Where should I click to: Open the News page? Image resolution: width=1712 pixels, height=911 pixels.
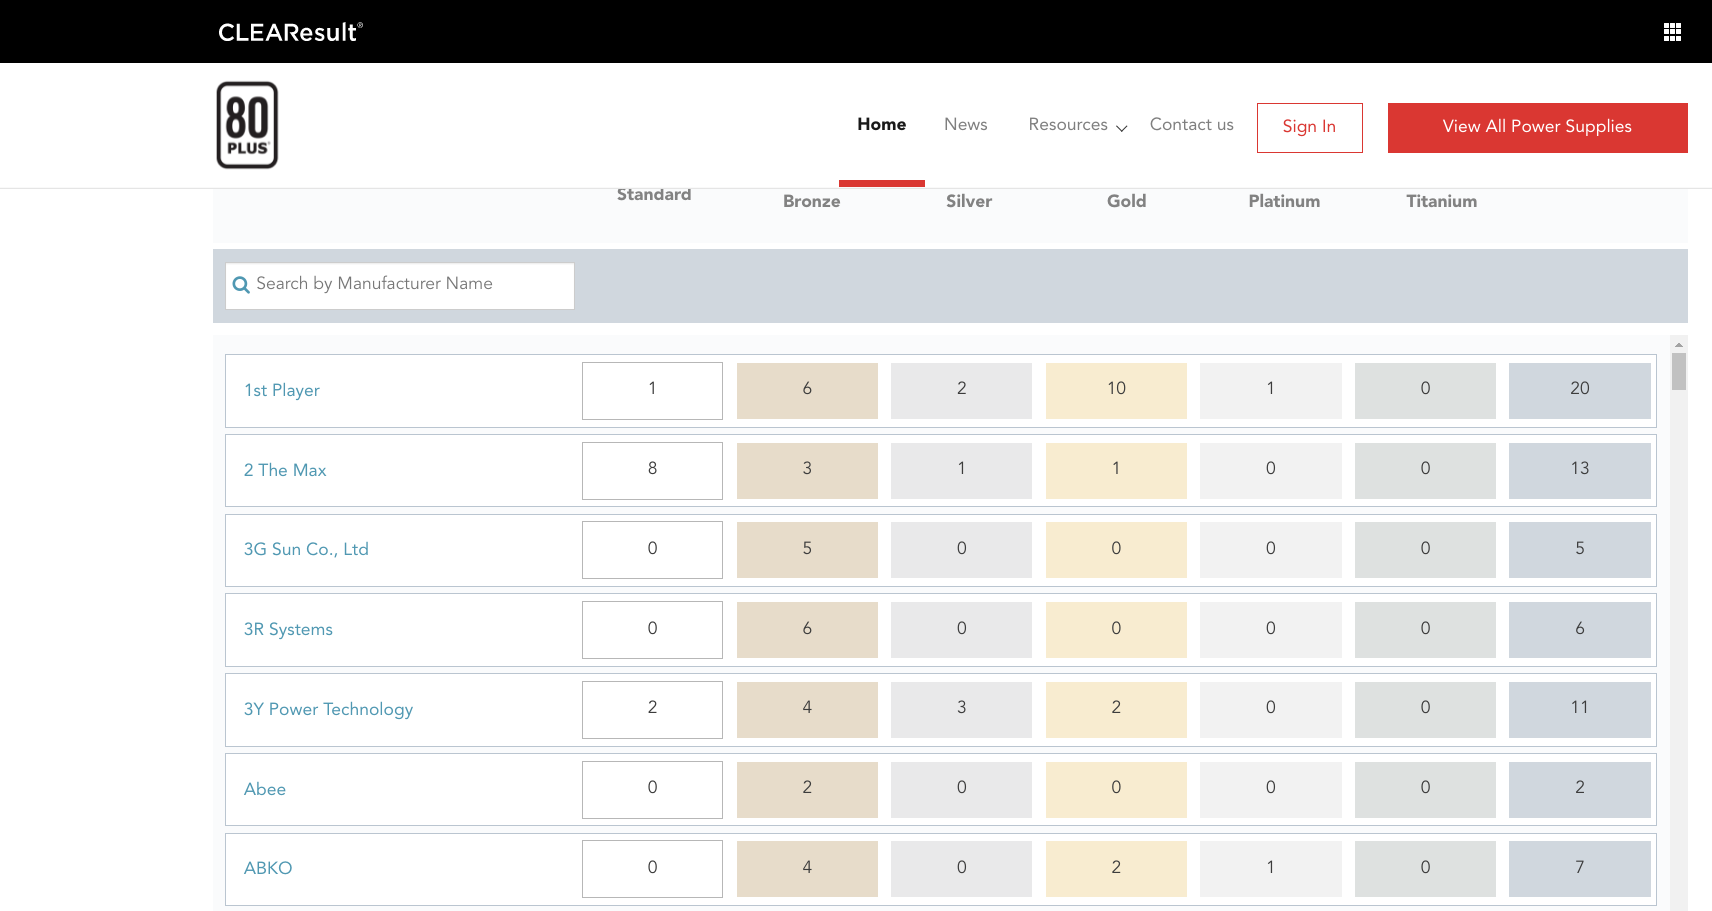coord(965,125)
